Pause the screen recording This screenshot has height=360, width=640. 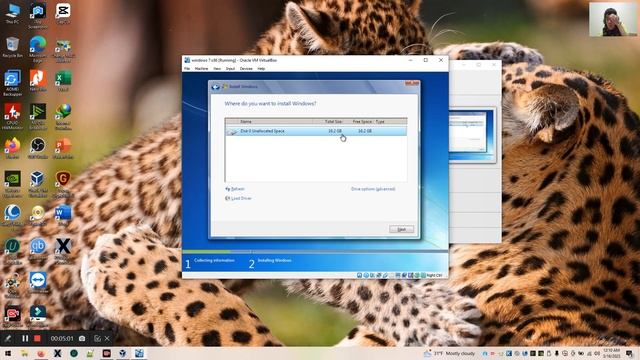[x=25, y=338]
